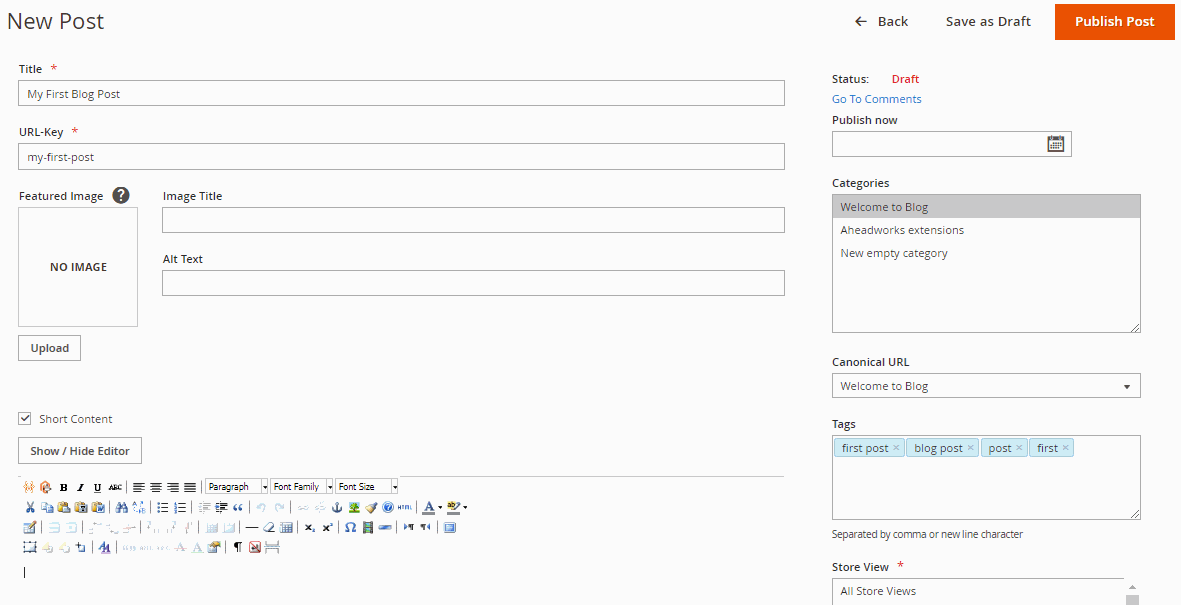Open calendar picker for Publish now

pyautogui.click(x=1055, y=143)
